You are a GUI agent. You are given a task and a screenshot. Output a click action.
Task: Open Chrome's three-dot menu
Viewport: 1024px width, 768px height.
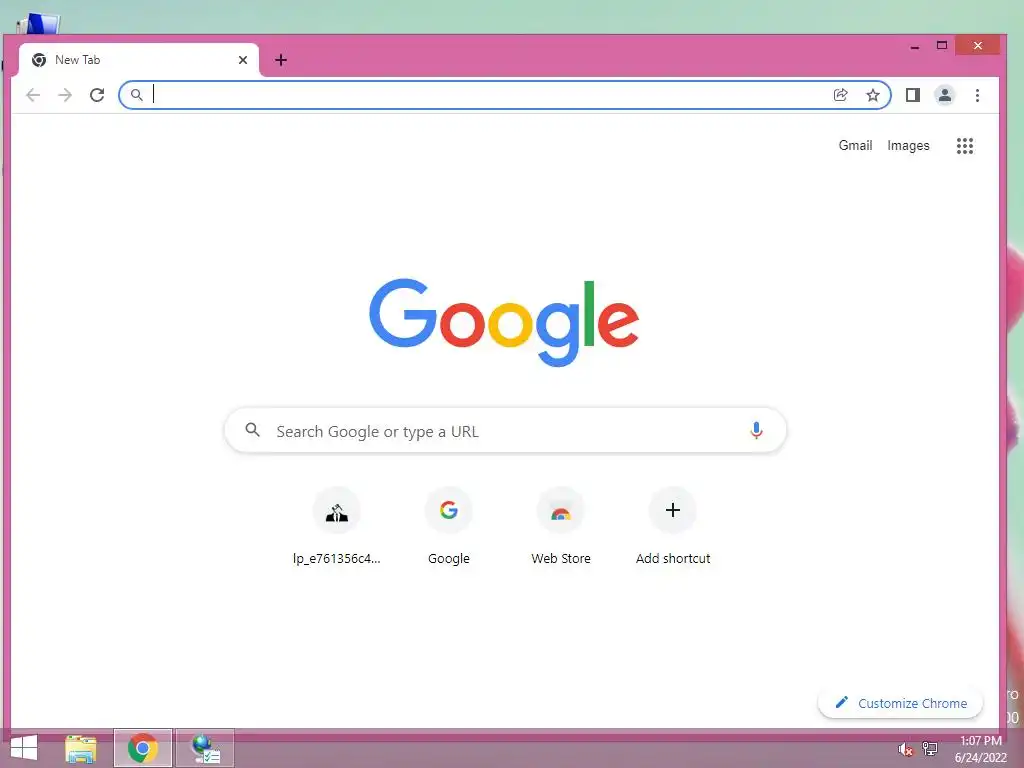tap(977, 95)
